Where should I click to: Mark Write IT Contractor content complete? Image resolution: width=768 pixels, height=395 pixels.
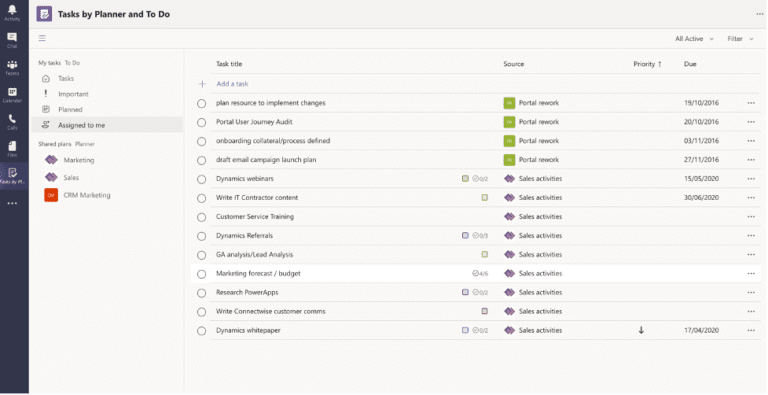pos(201,198)
